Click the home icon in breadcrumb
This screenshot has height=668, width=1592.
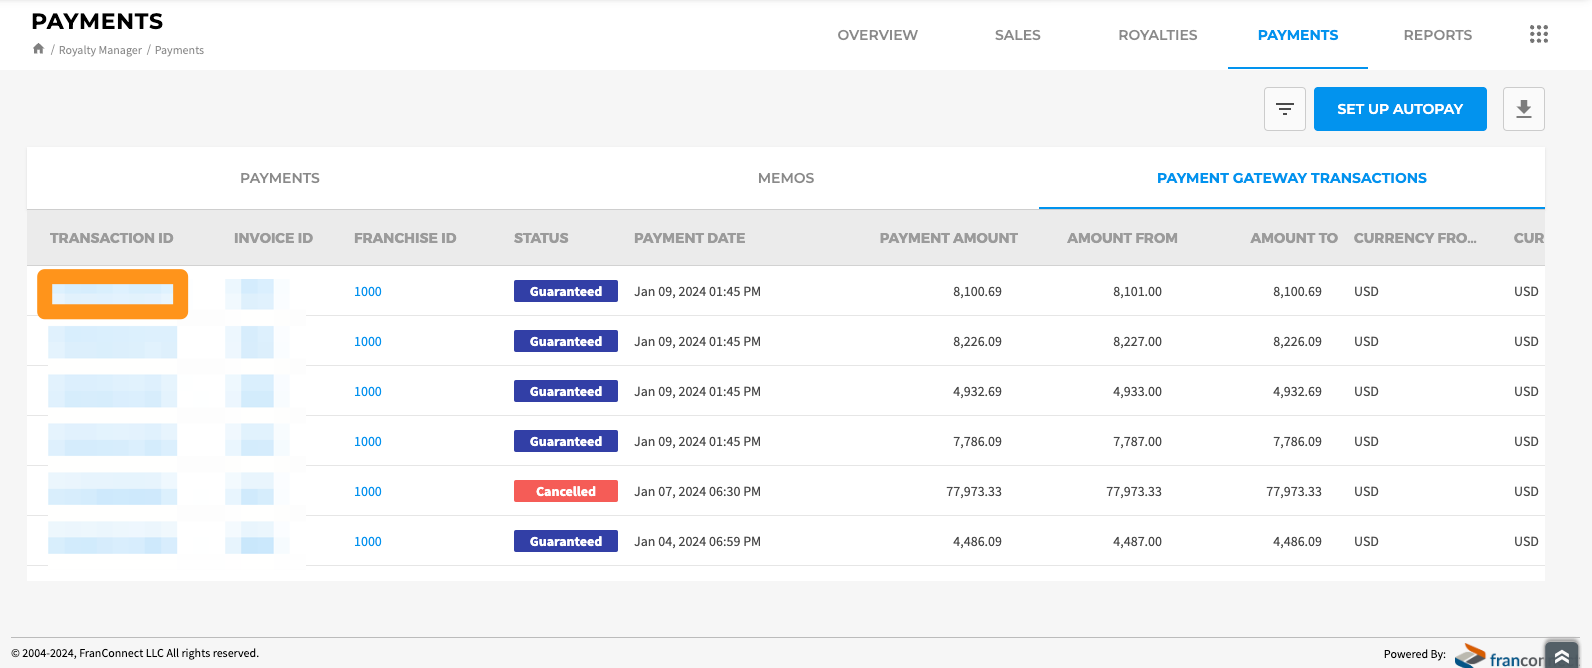(x=38, y=49)
